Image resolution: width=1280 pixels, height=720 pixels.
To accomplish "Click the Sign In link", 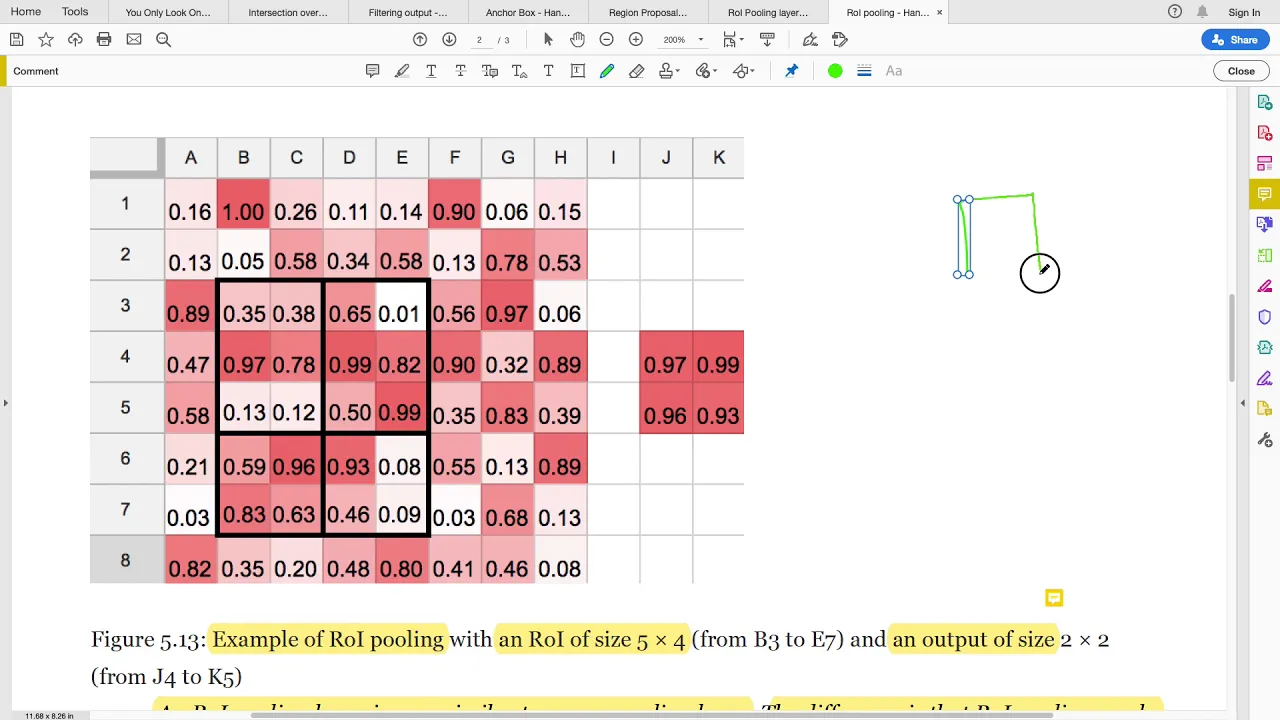I will click(x=1244, y=12).
